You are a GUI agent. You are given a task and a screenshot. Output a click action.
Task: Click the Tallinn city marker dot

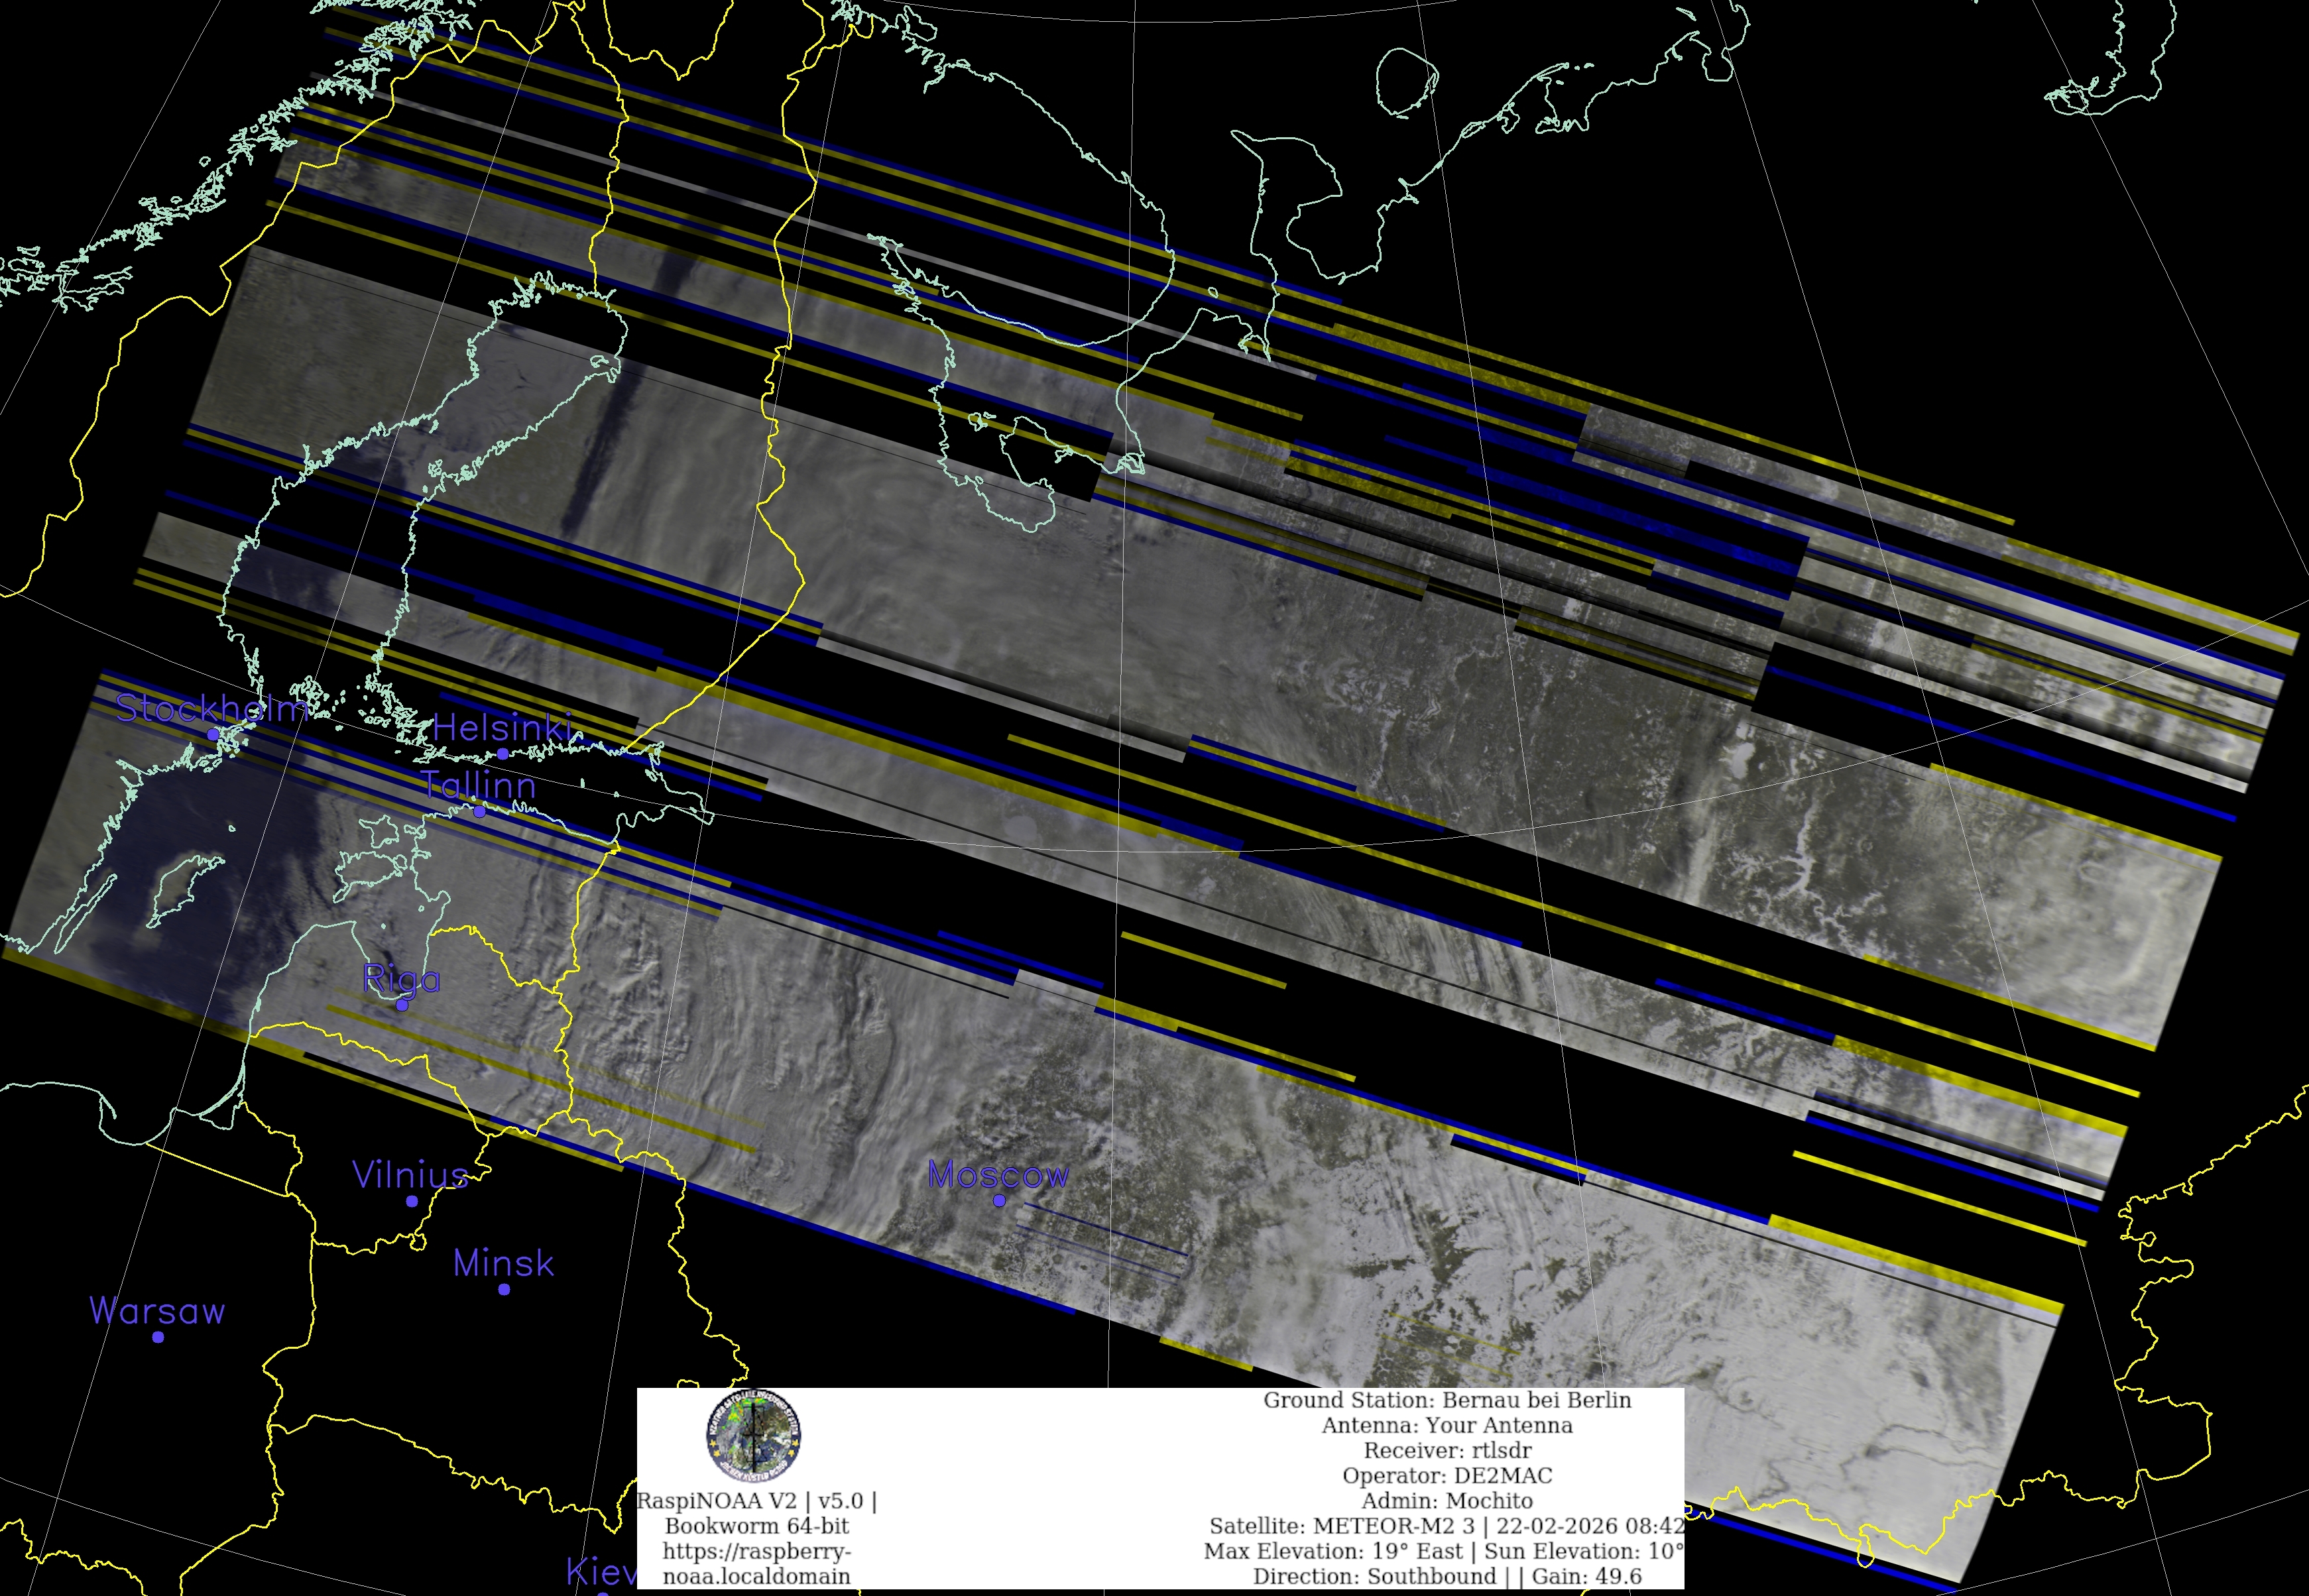click(x=479, y=812)
